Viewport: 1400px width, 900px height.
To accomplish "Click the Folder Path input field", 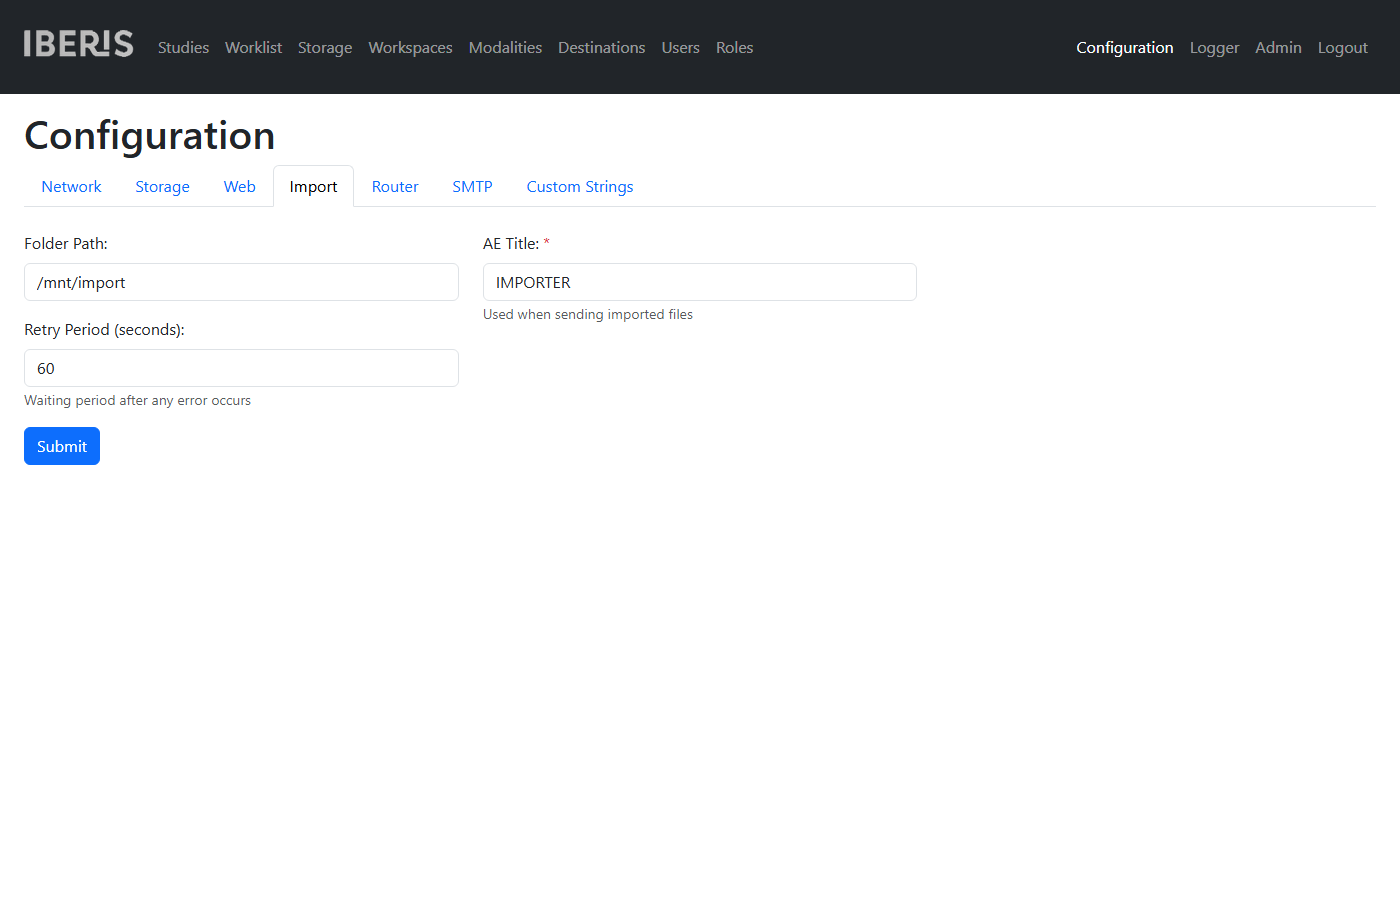I will [x=241, y=282].
